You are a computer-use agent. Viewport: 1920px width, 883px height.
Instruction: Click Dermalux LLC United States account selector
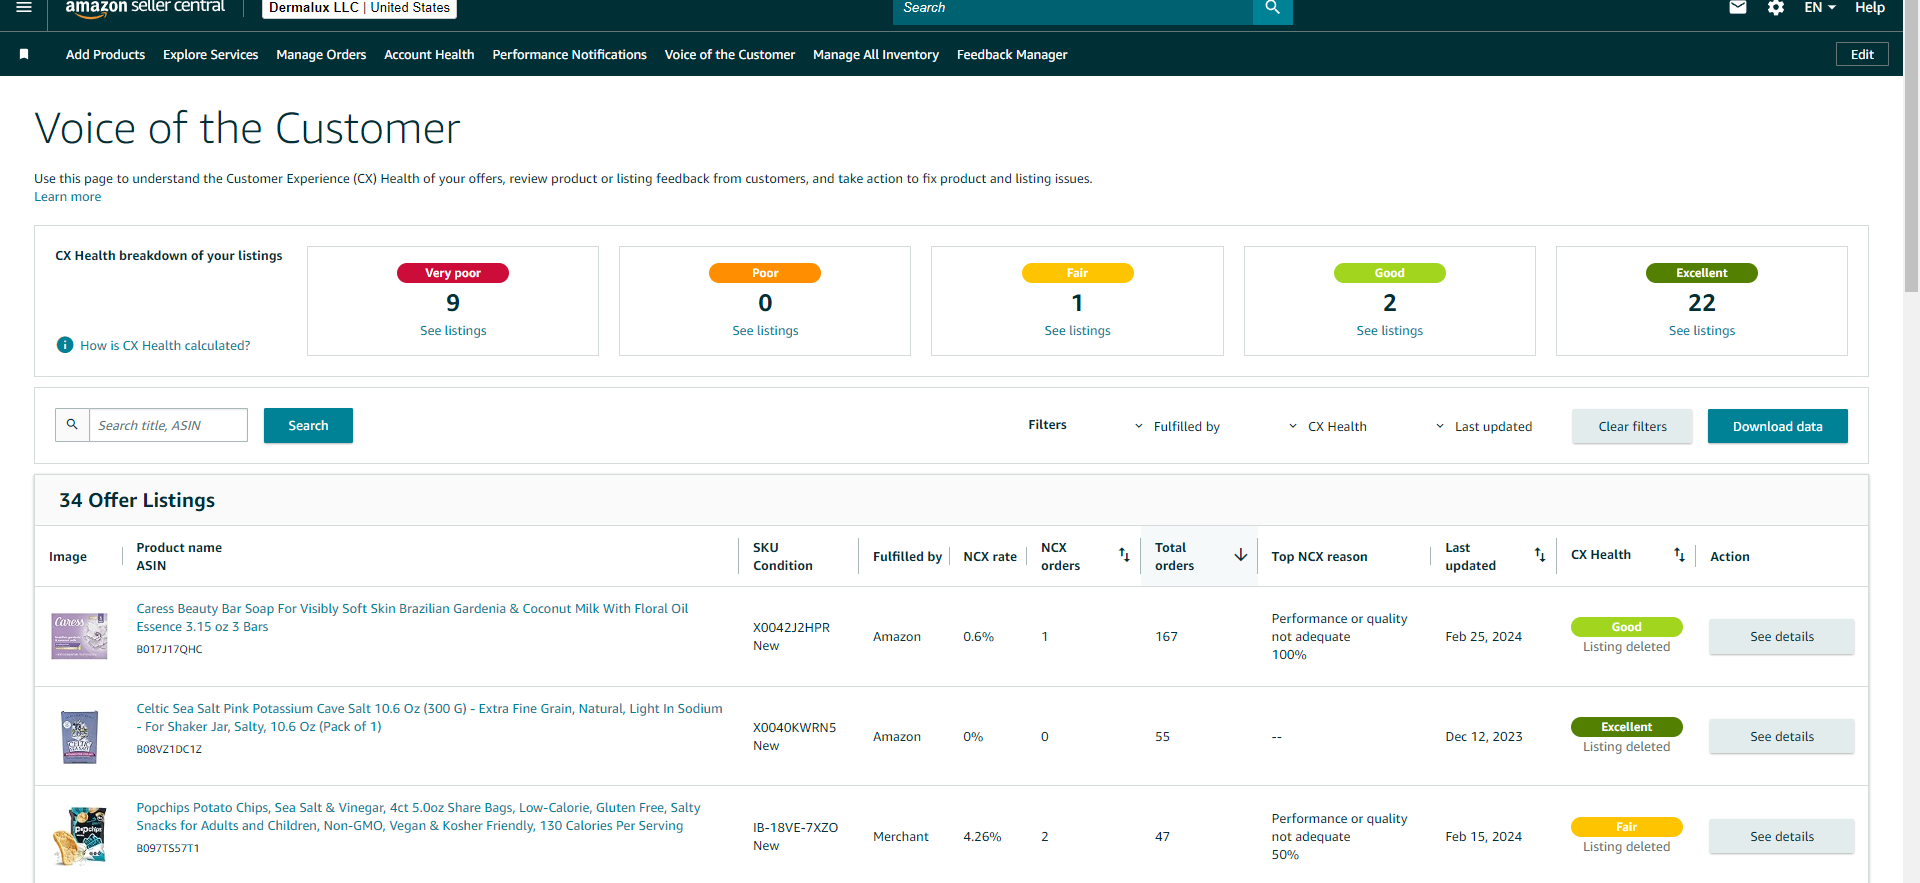[359, 8]
